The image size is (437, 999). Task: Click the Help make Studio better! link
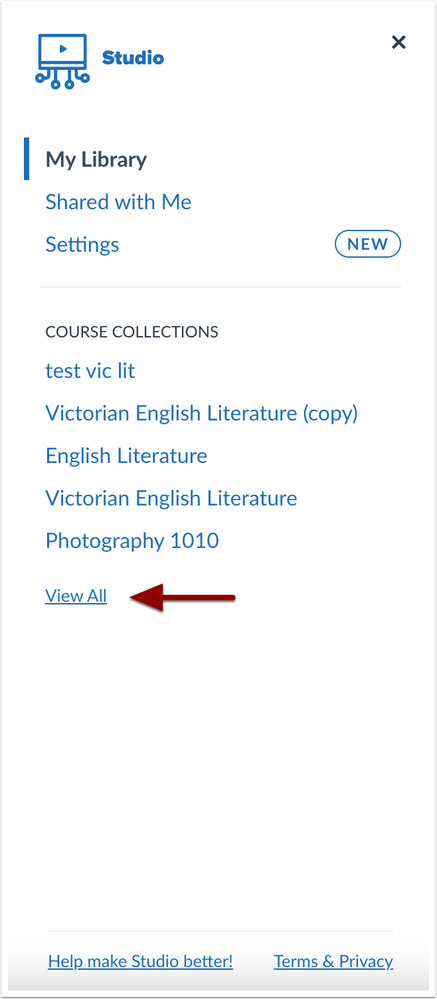point(140,961)
